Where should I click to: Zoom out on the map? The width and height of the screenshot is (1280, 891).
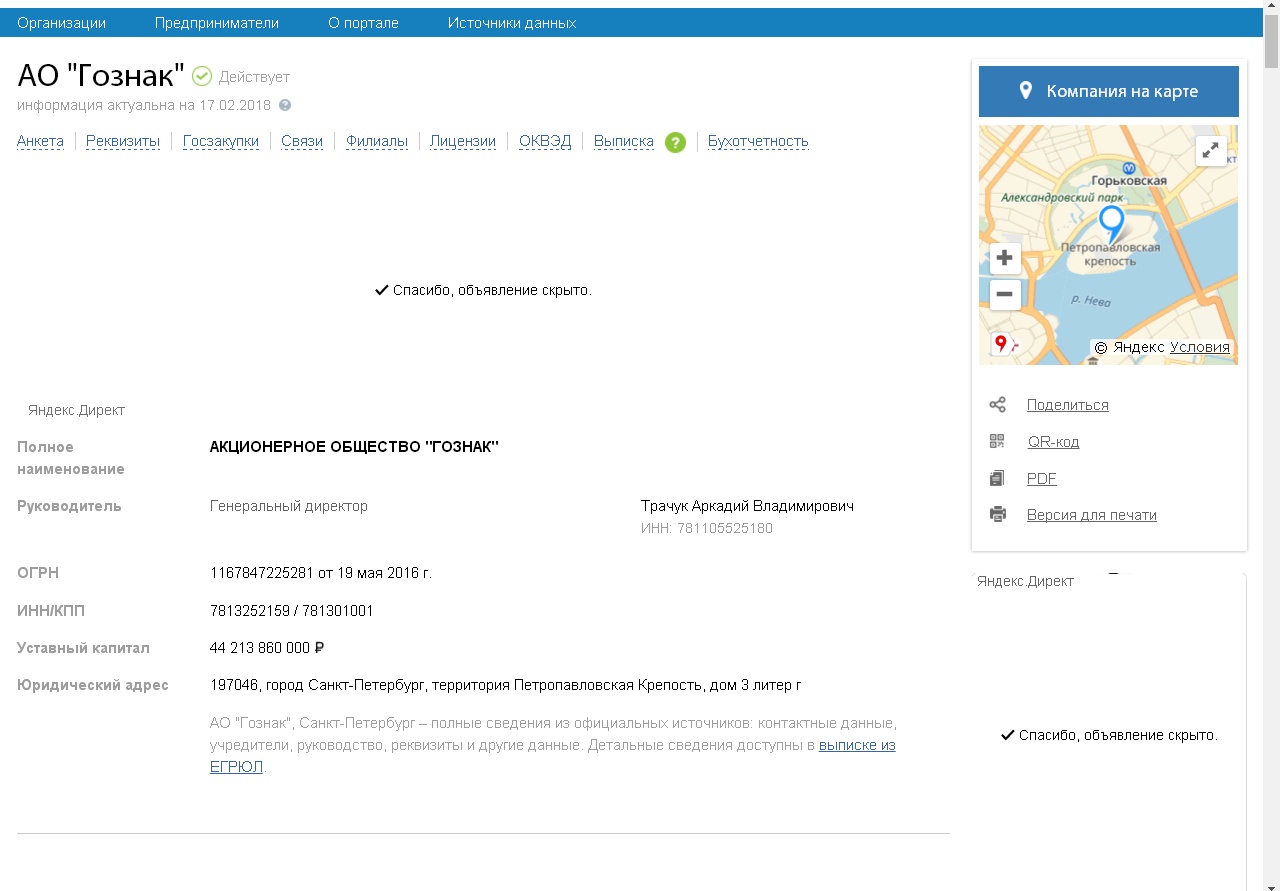tap(1005, 294)
